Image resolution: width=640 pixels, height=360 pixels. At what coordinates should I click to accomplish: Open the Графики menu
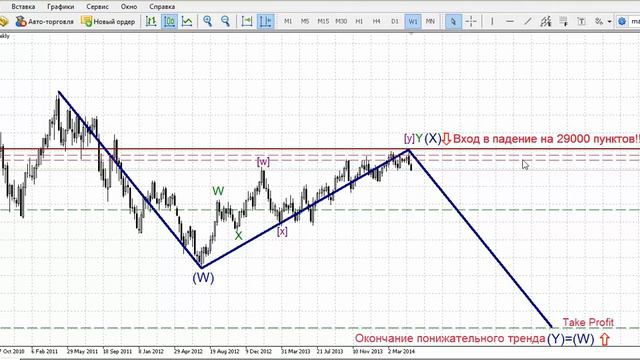(x=60, y=7)
